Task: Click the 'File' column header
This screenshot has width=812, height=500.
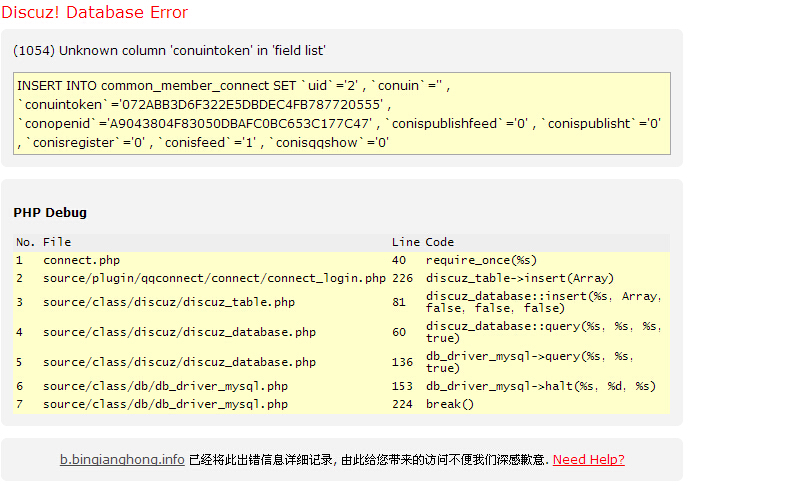Action: (57, 242)
